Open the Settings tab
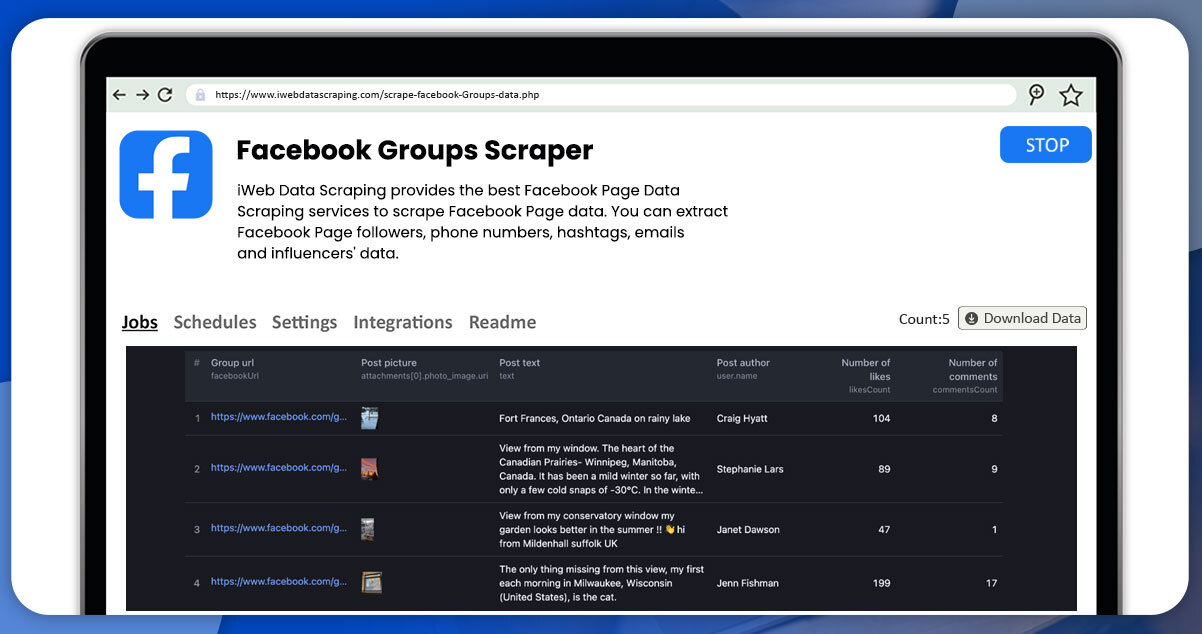 [x=304, y=322]
